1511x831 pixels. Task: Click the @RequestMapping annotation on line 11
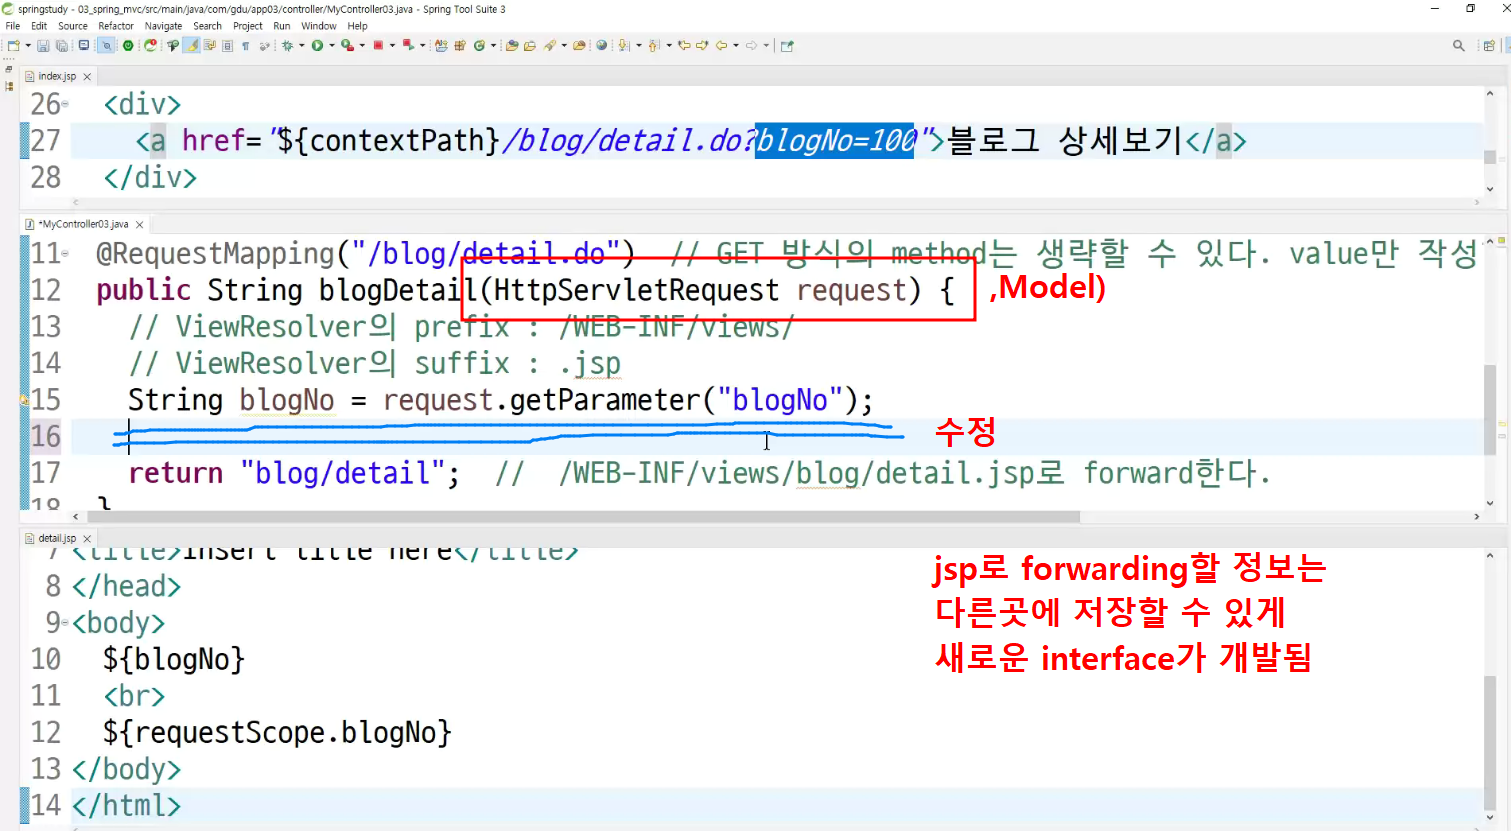tap(215, 254)
